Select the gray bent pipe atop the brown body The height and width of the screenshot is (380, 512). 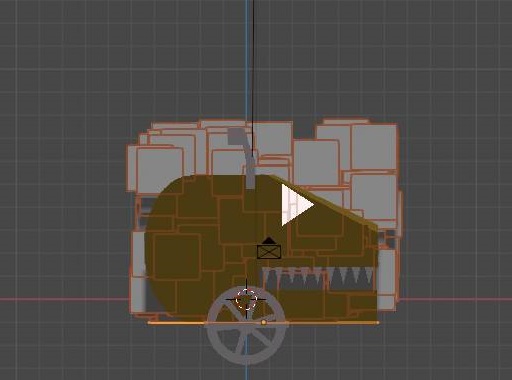(243, 157)
